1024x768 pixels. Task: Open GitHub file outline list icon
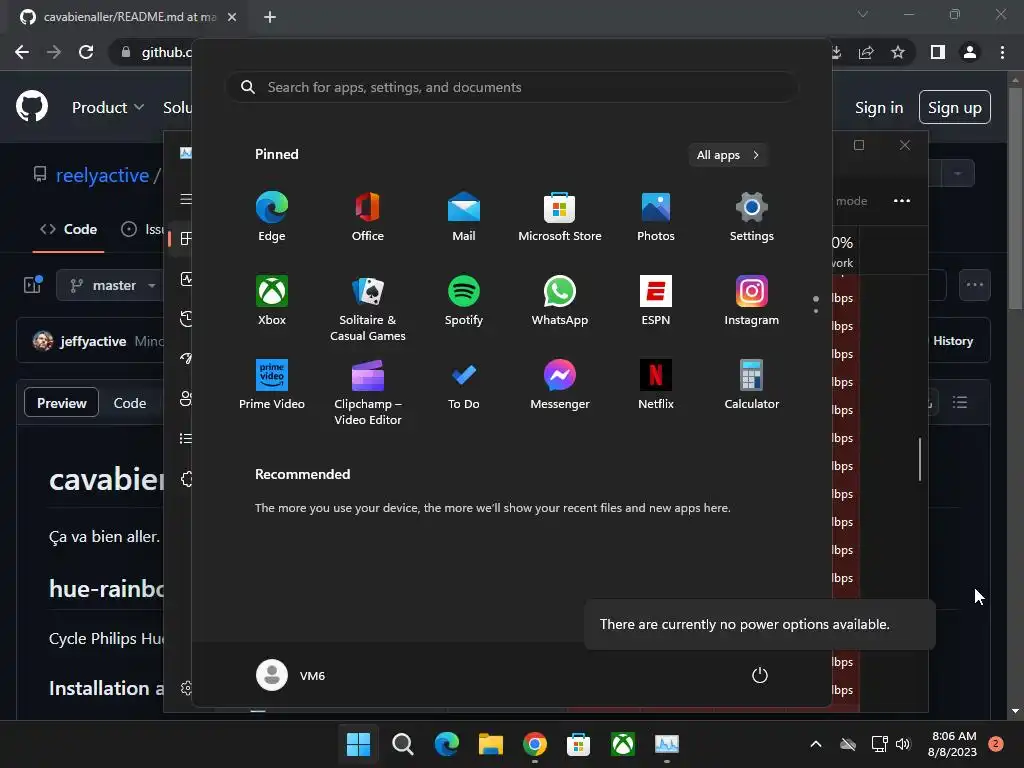tap(959, 402)
